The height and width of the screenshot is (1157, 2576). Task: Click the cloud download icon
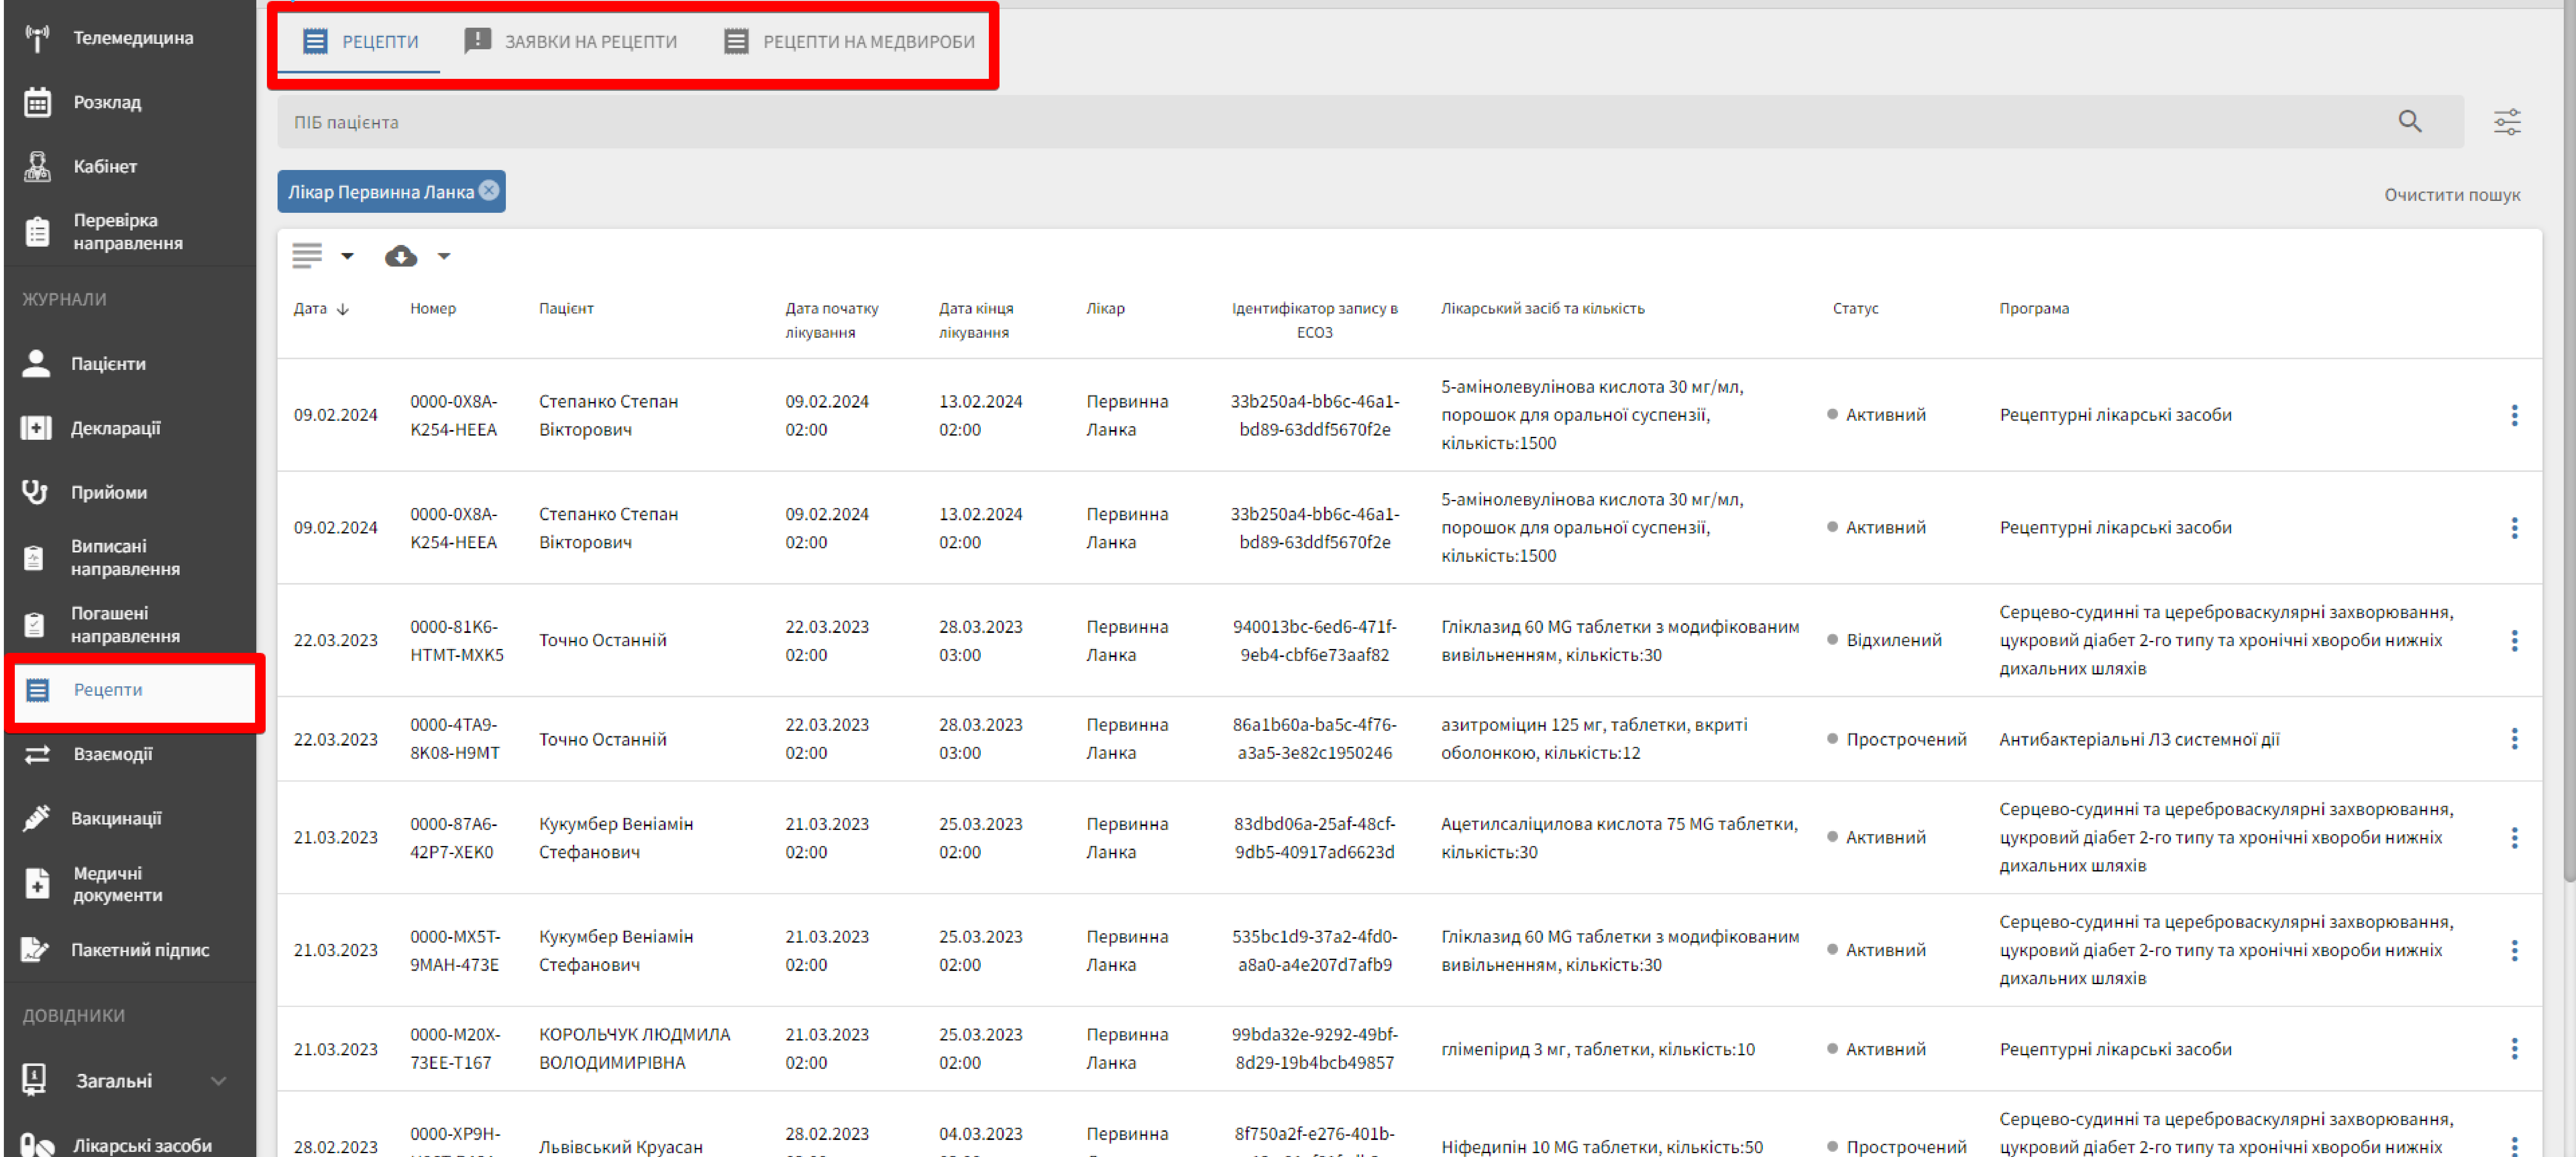[x=401, y=256]
